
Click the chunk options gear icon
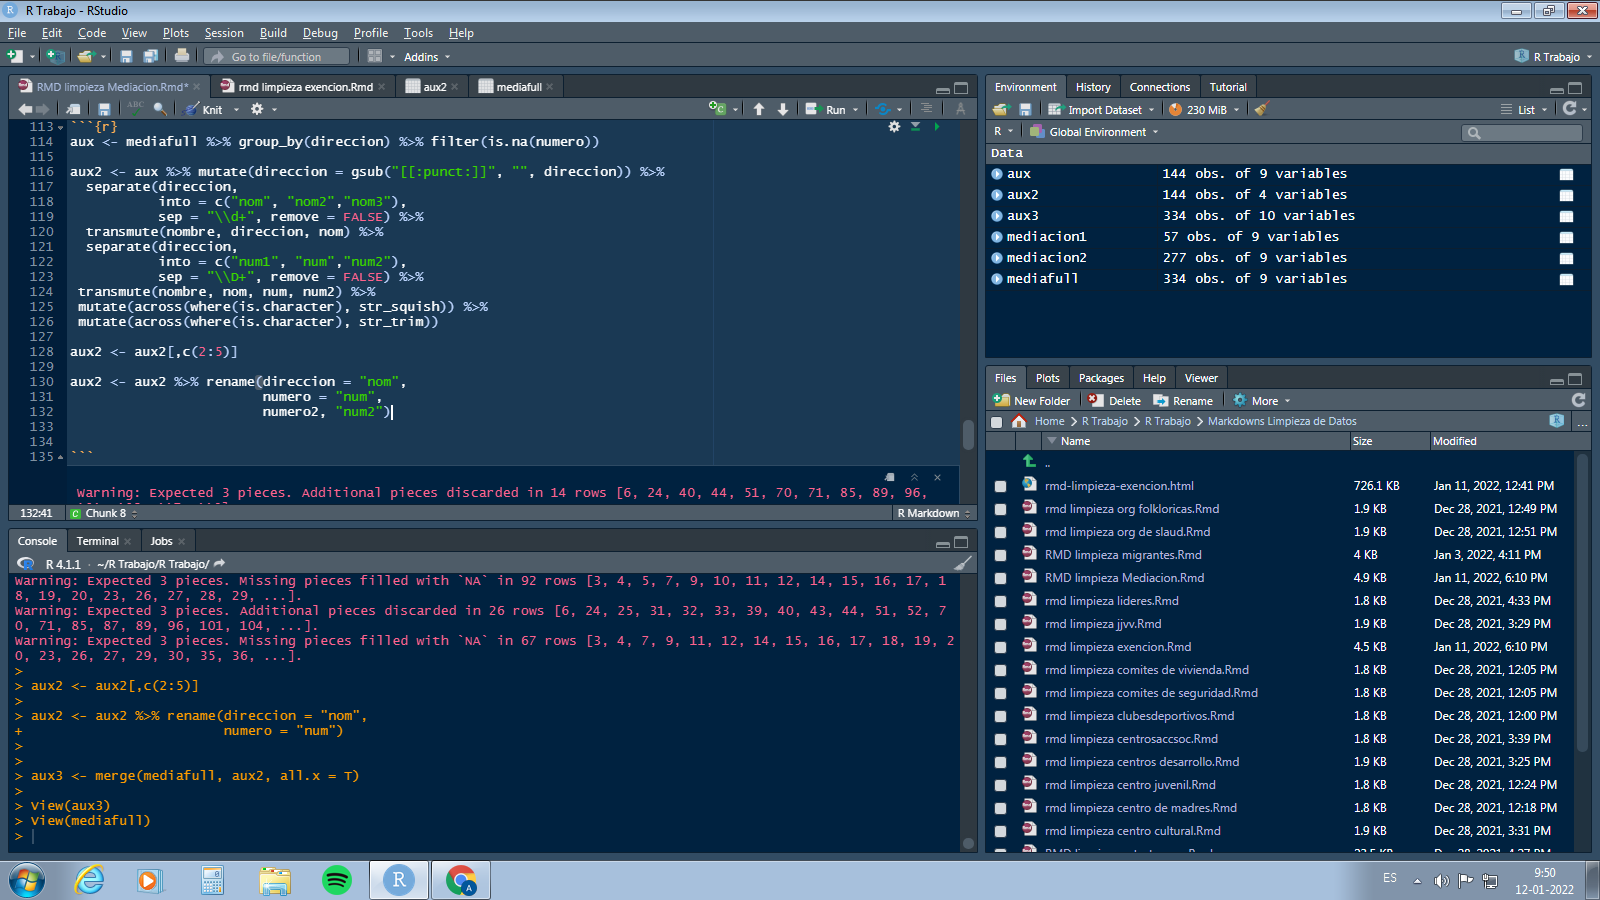894,127
